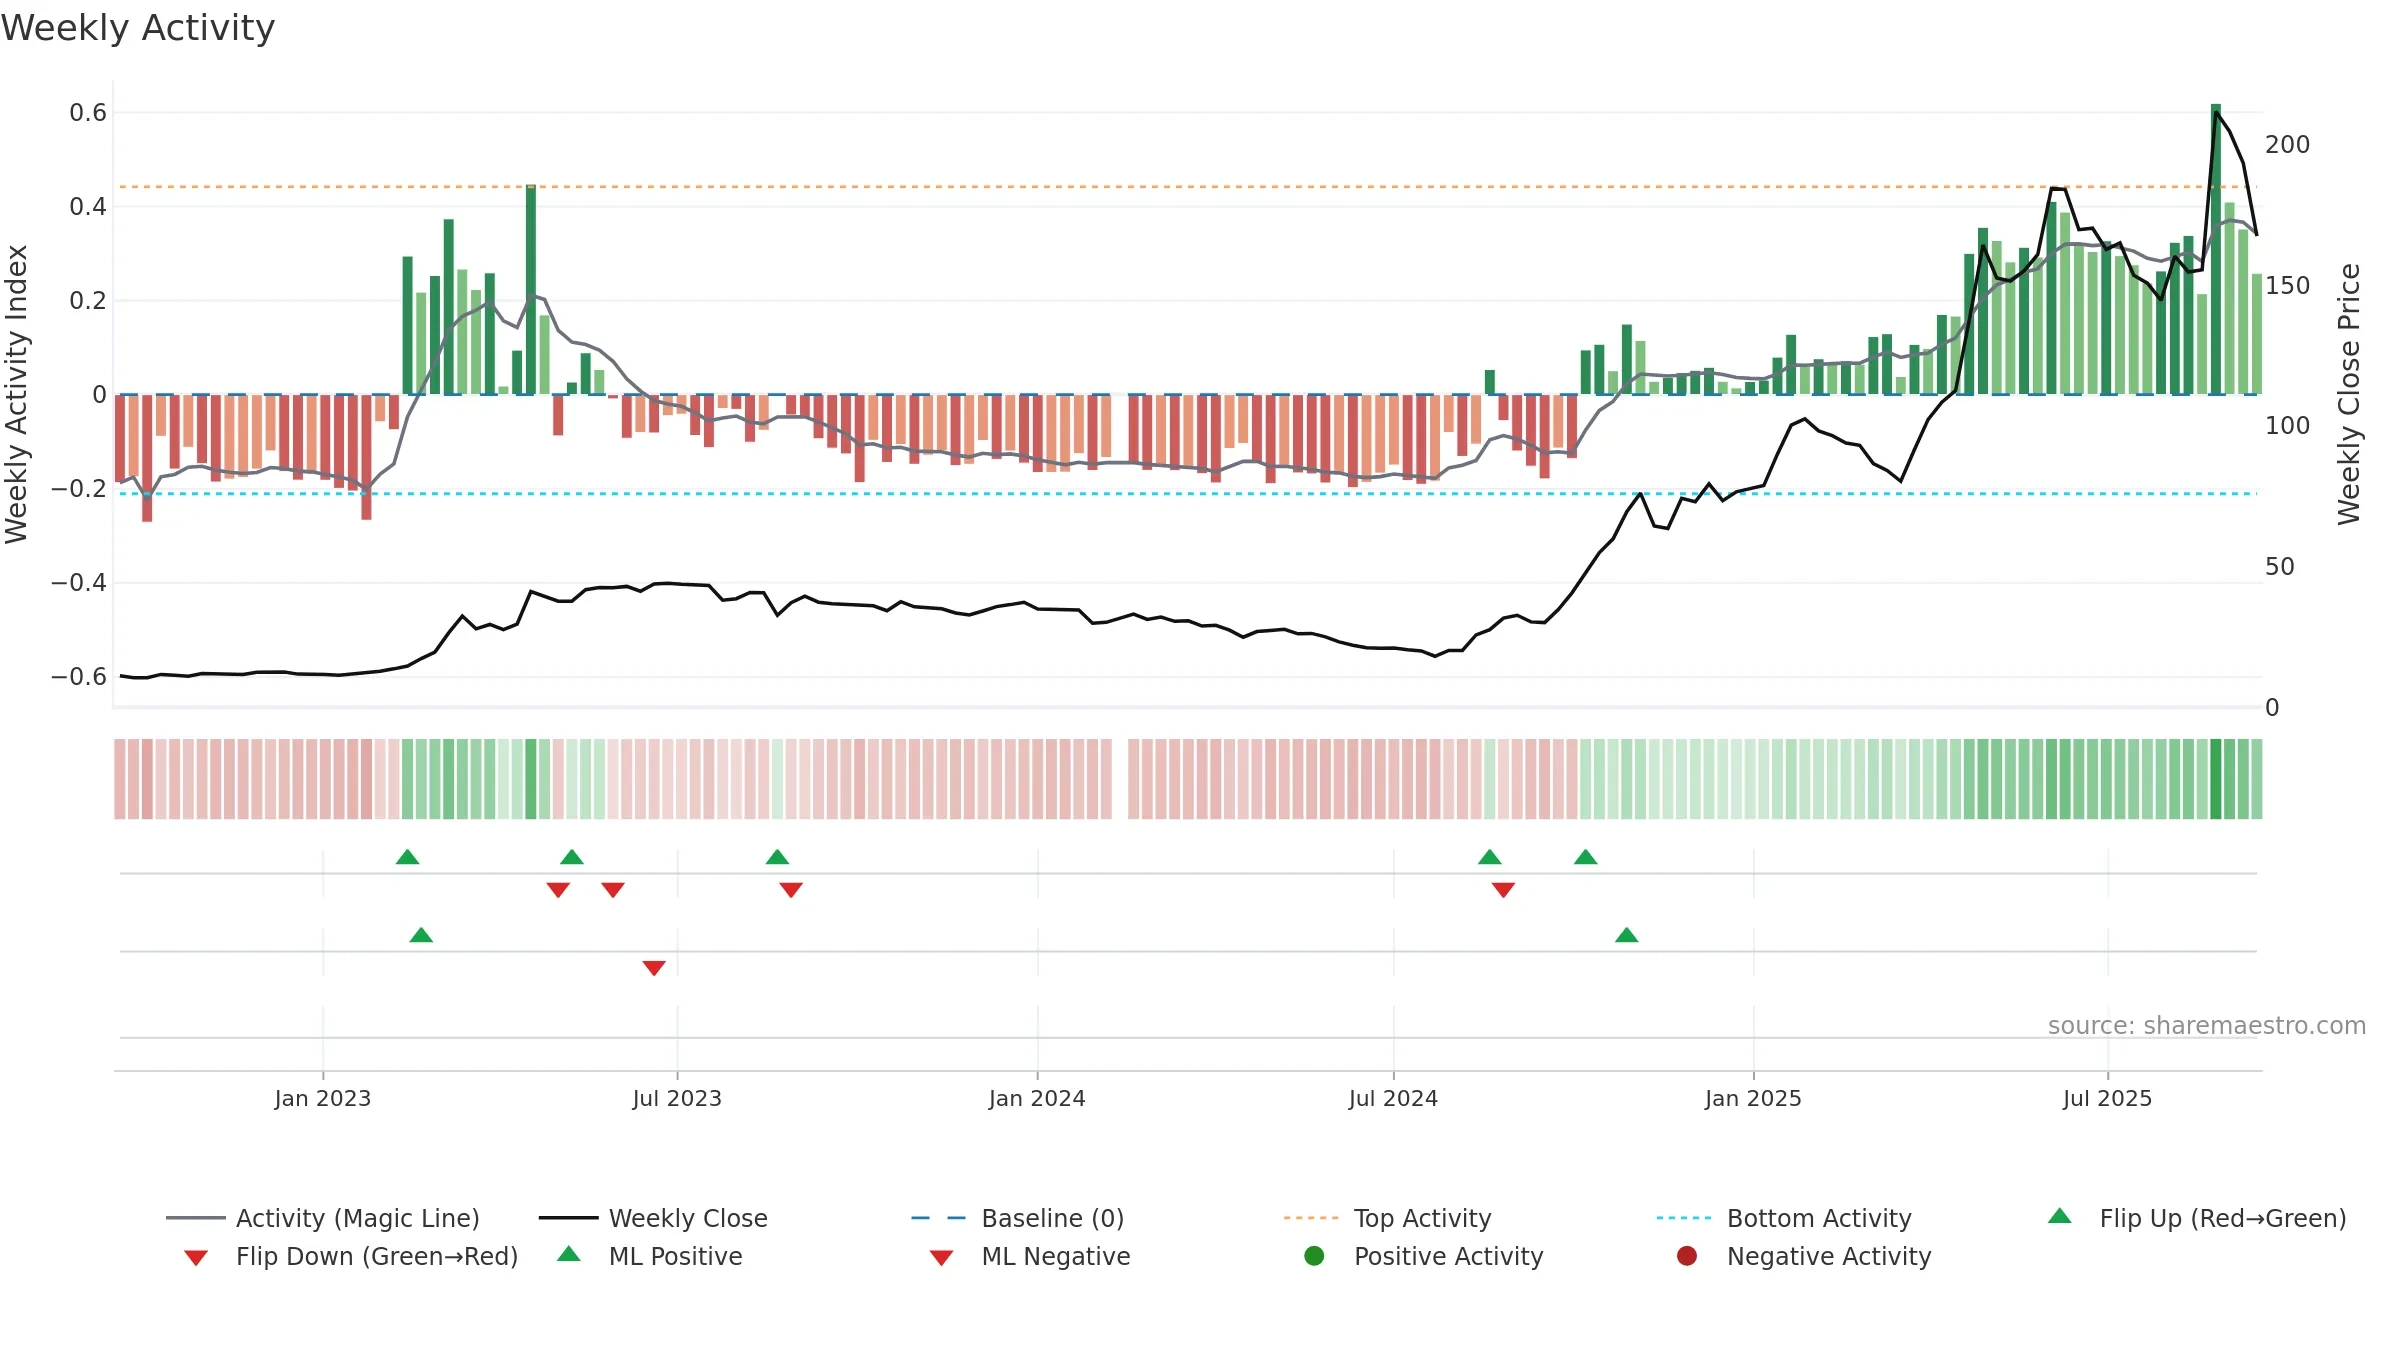Click the flip-up marker after Jul 2023
The height and width of the screenshot is (1350, 2400).
click(x=777, y=857)
